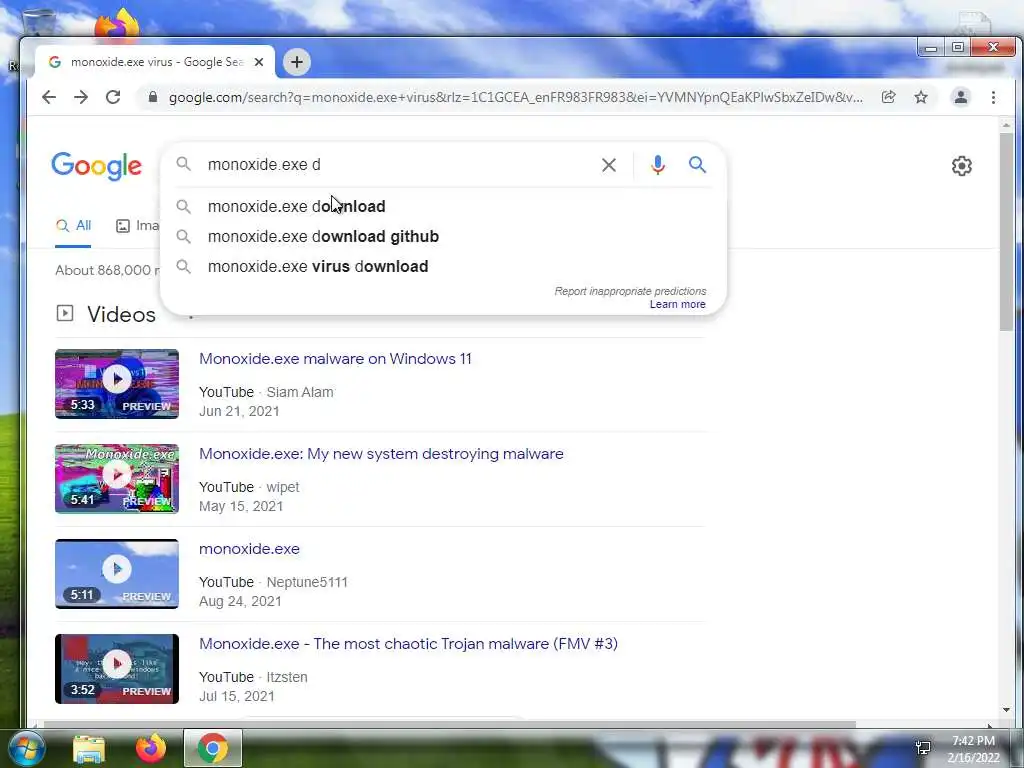Open the monoxide.exe video by Neptune5111

tap(249, 549)
